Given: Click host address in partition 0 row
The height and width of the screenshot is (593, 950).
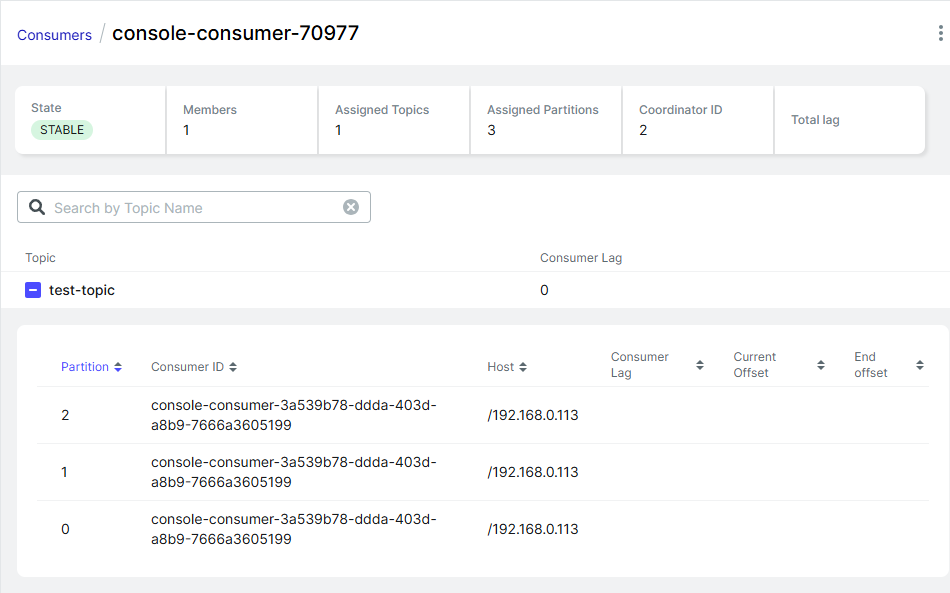Looking at the screenshot, I should pos(533,529).
